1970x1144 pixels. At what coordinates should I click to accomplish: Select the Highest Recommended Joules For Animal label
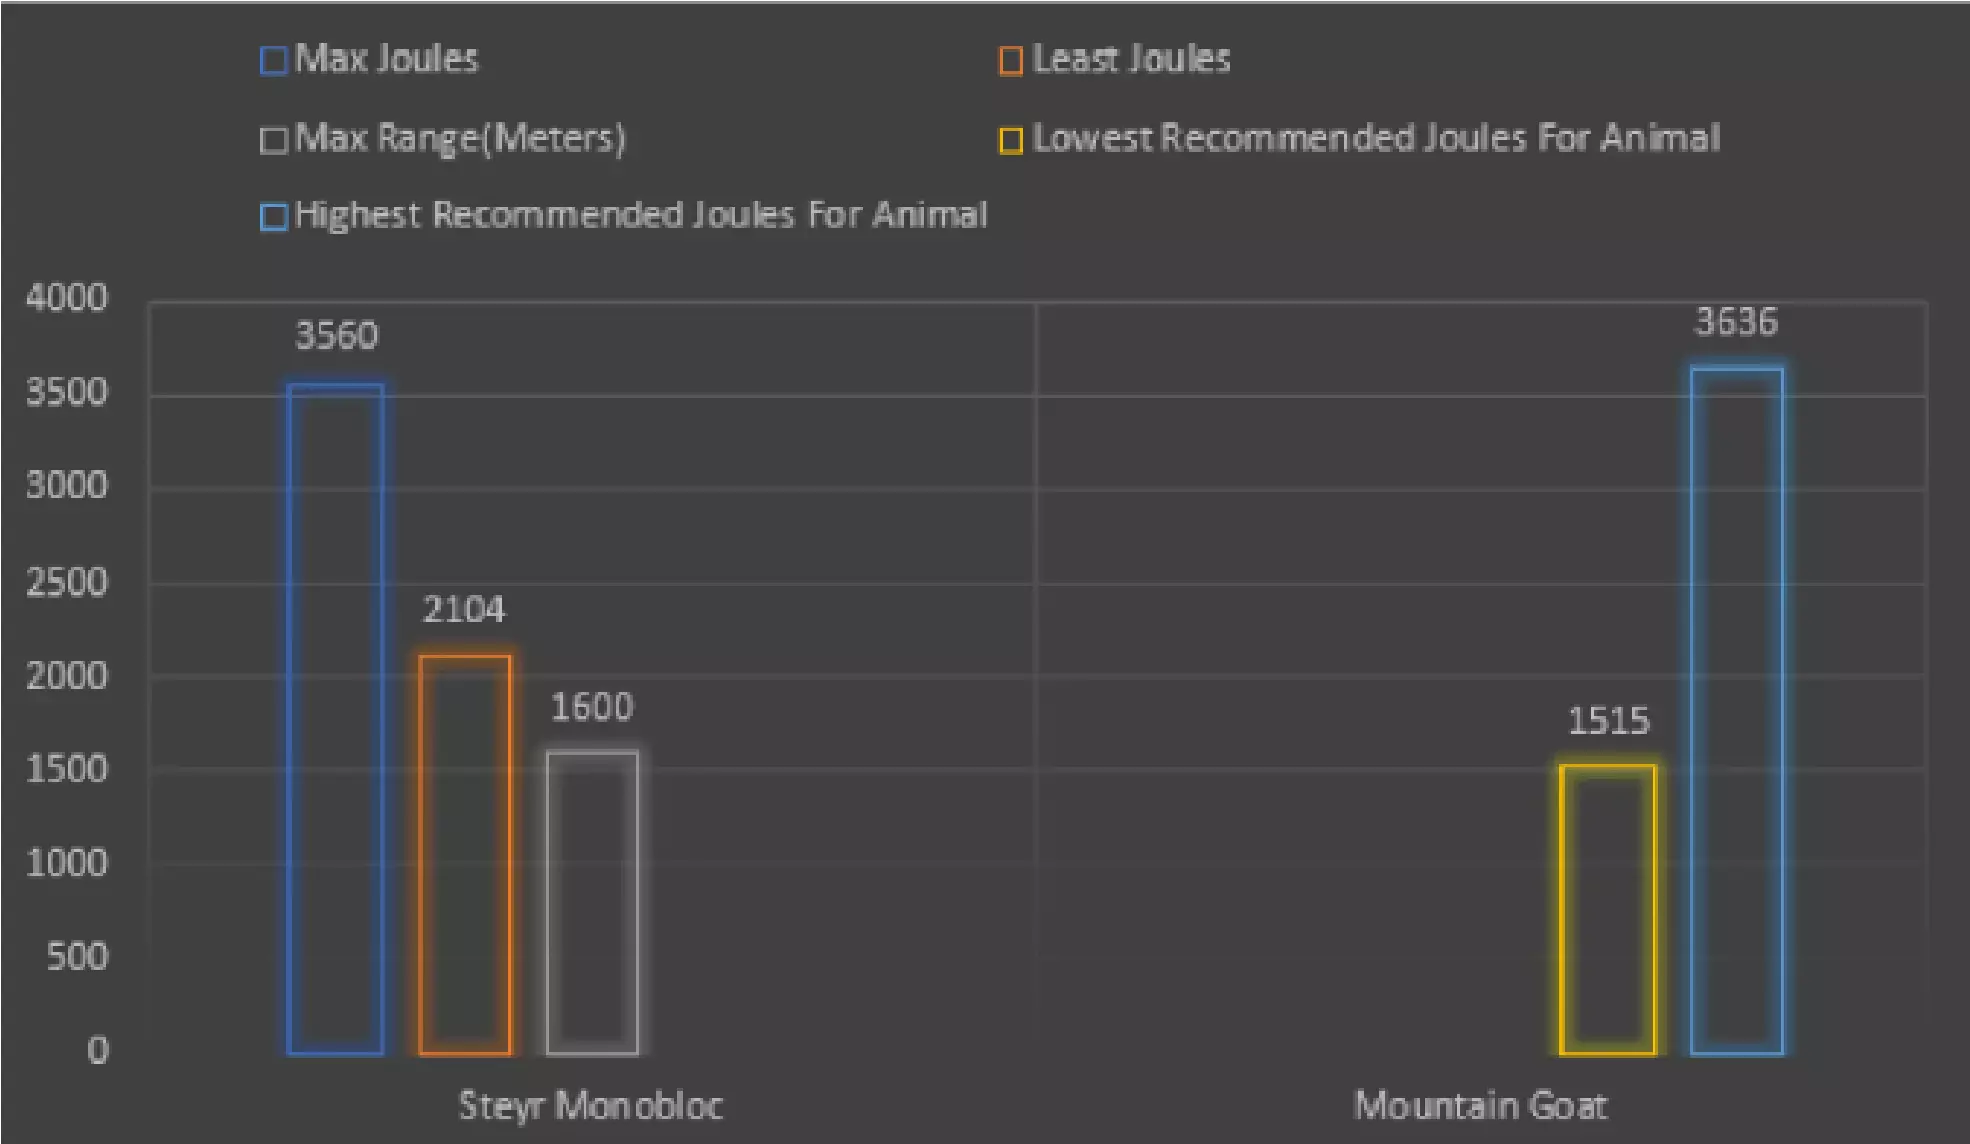641,215
